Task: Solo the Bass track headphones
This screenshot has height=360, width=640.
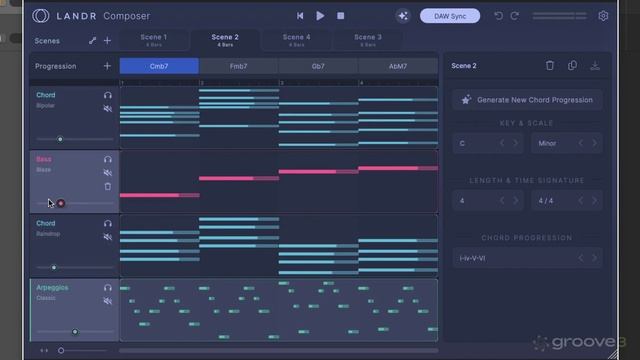Action: click(108, 160)
